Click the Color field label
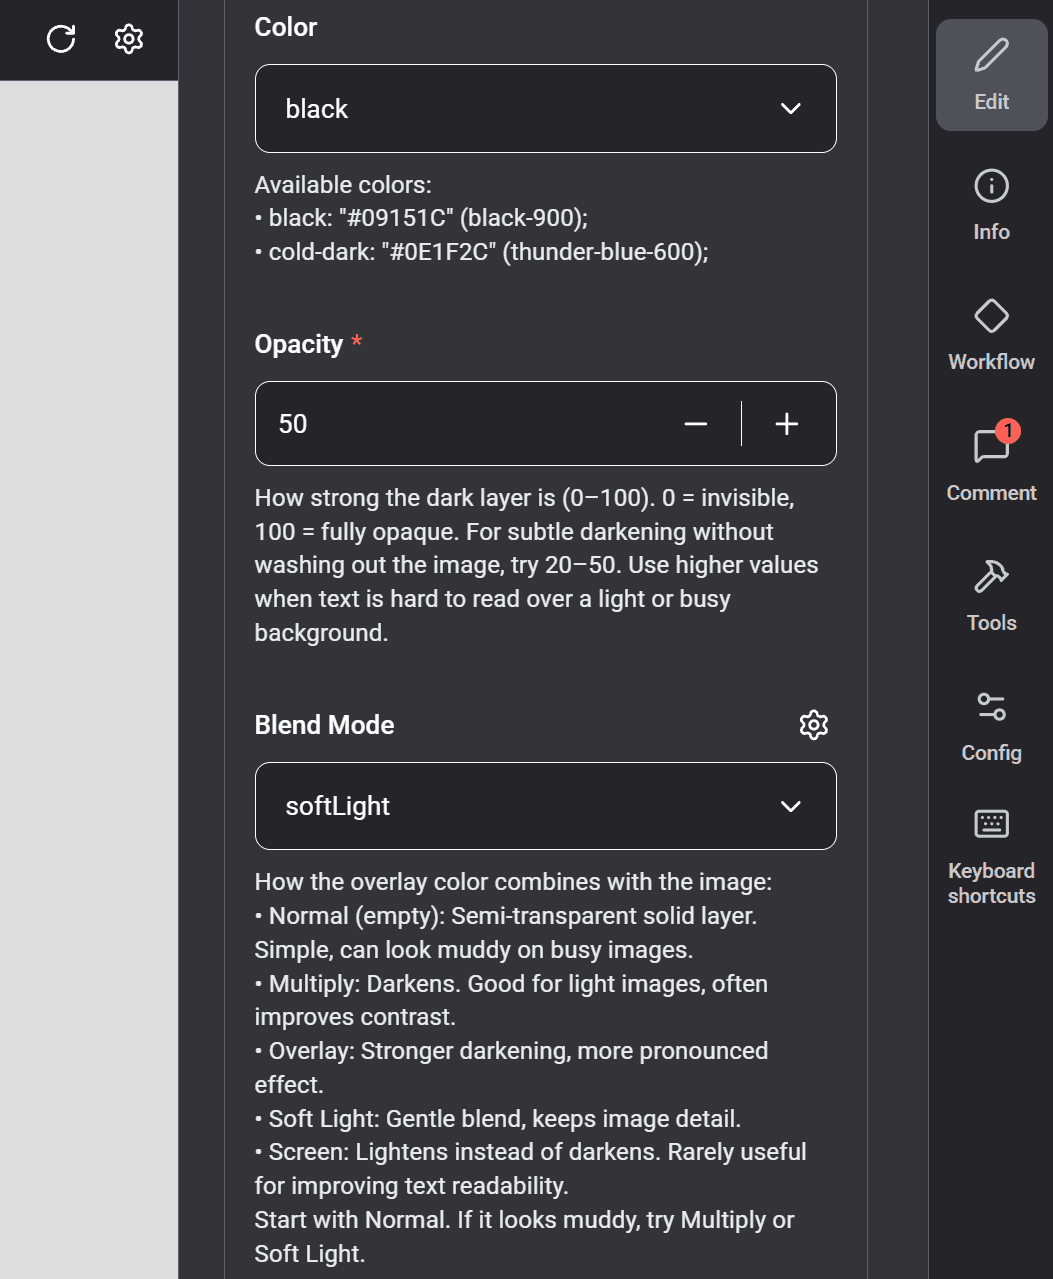This screenshot has width=1053, height=1279. click(x=286, y=27)
